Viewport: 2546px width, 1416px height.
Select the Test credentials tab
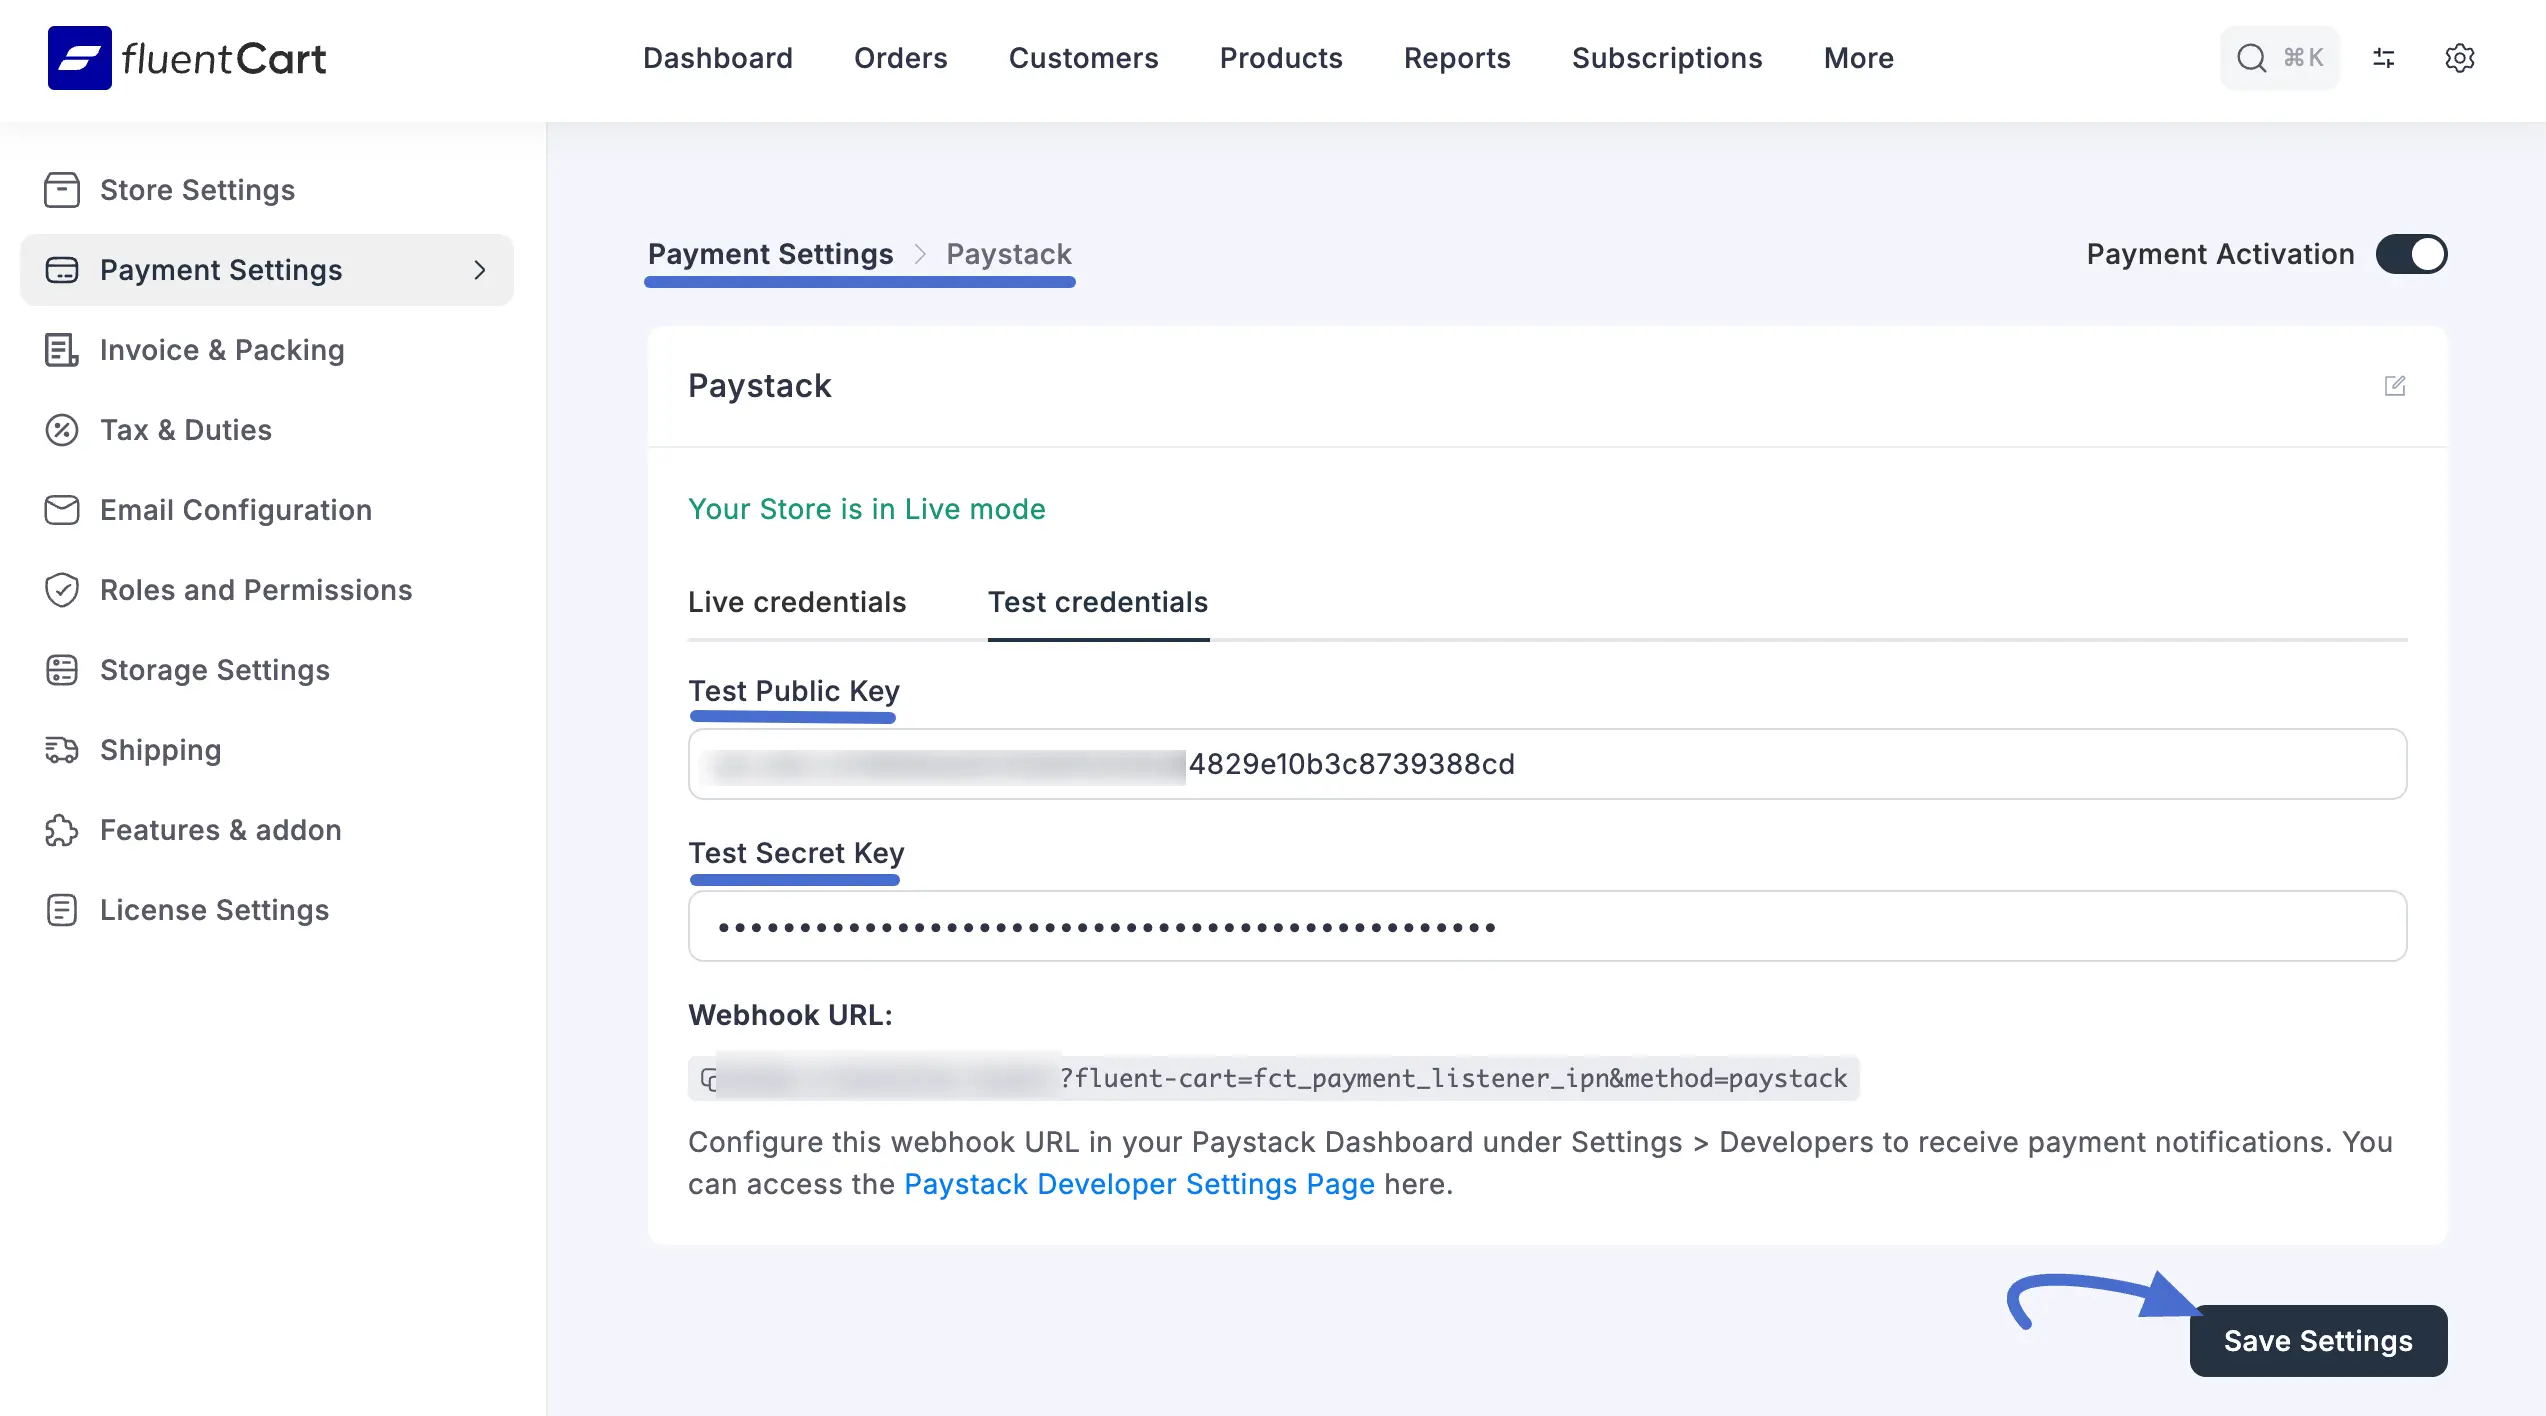pyautogui.click(x=1098, y=602)
